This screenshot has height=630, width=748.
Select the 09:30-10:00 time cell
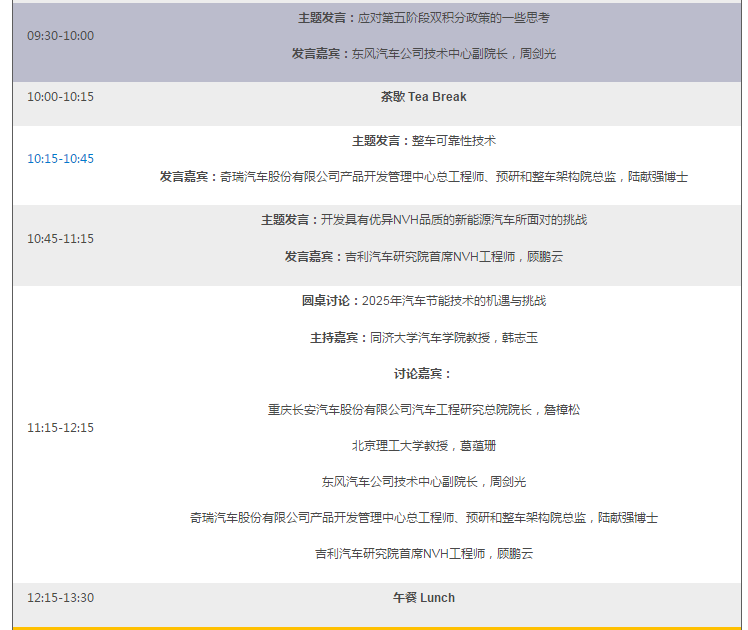click(x=60, y=36)
